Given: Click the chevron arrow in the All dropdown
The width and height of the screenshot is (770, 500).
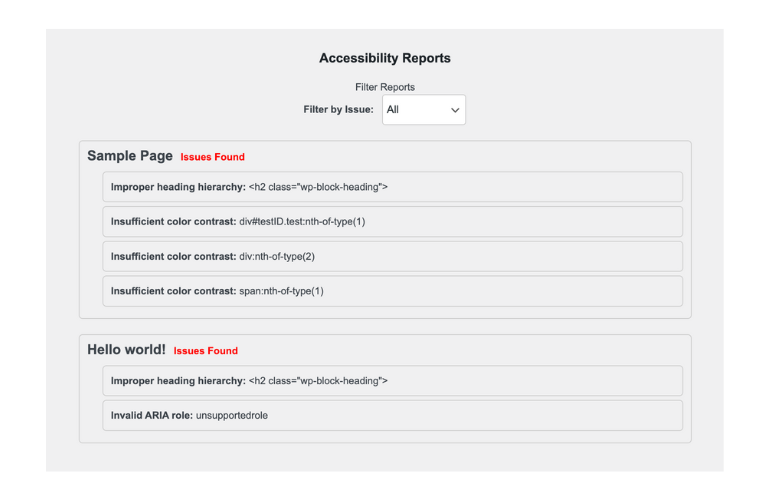Looking at the screenshot, I should 455,110.
